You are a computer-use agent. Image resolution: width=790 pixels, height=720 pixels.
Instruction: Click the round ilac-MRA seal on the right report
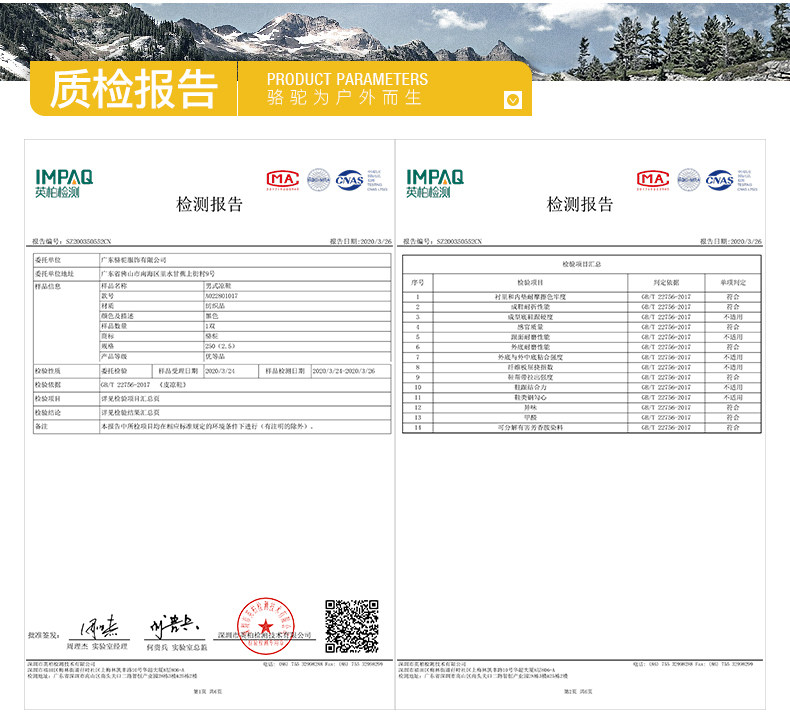pyautogui.click(x=689, y=180)
